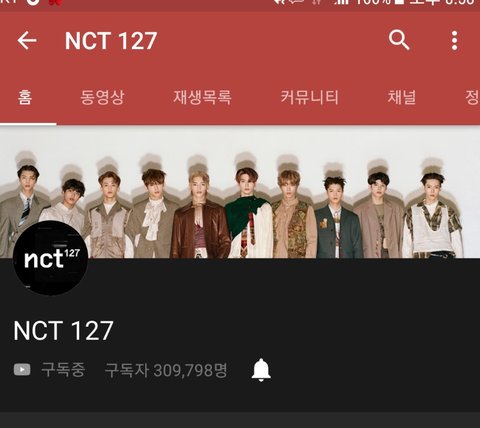Click the YouTube play icon beside 구독중
The image size is (480, 428).
(x=22, y=370)
